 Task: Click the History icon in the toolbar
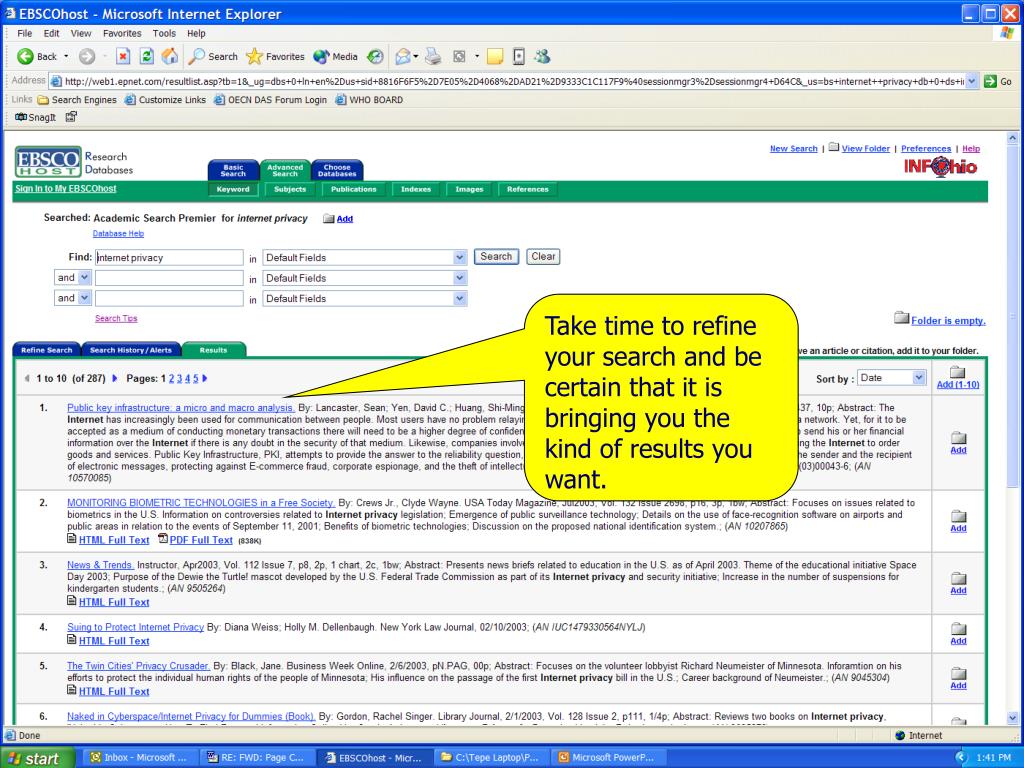[x=375, y=57]
